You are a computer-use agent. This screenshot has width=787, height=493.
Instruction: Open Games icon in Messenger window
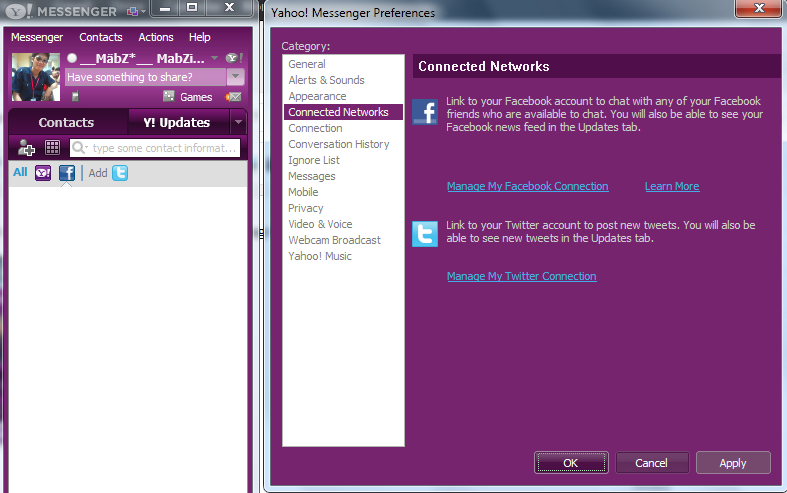coord(169,96)
